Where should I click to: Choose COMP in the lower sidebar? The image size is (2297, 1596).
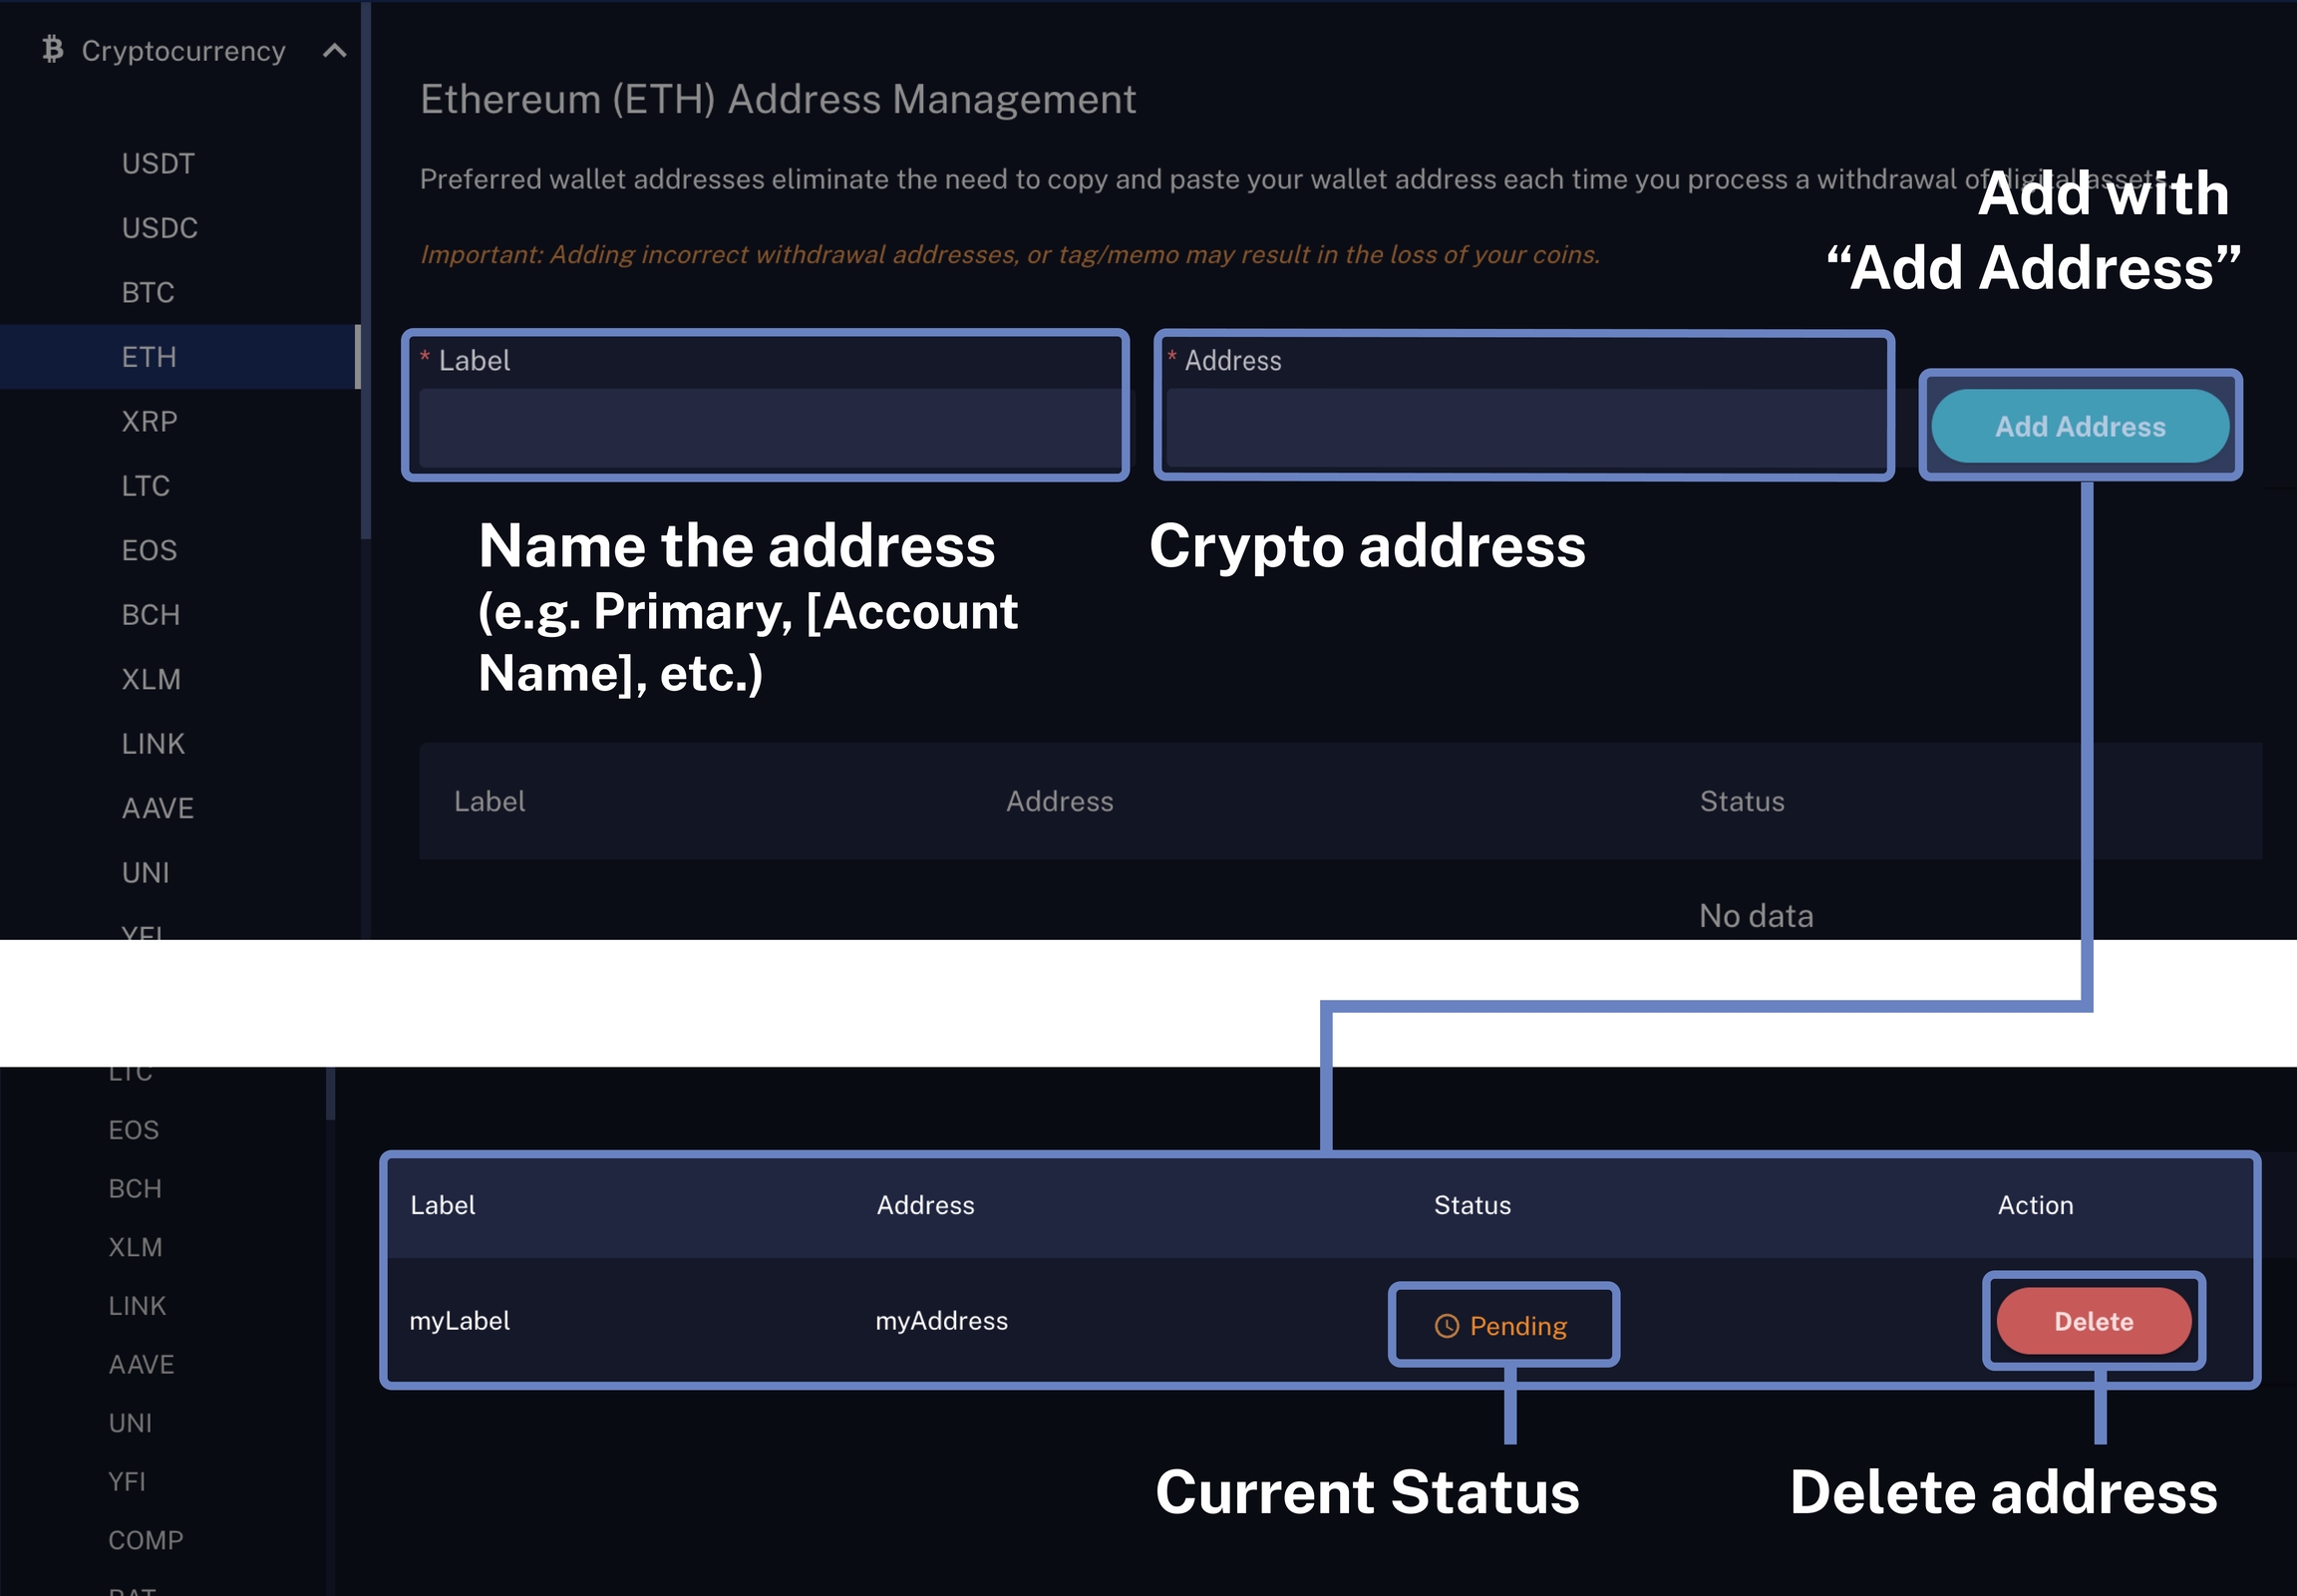(x=145, y=1540)
